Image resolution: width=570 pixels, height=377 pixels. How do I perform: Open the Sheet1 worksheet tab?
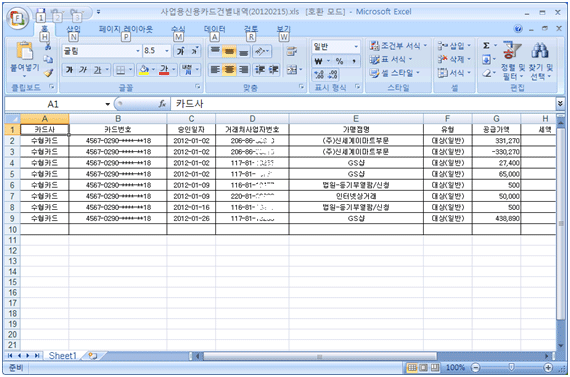(63, 356)
